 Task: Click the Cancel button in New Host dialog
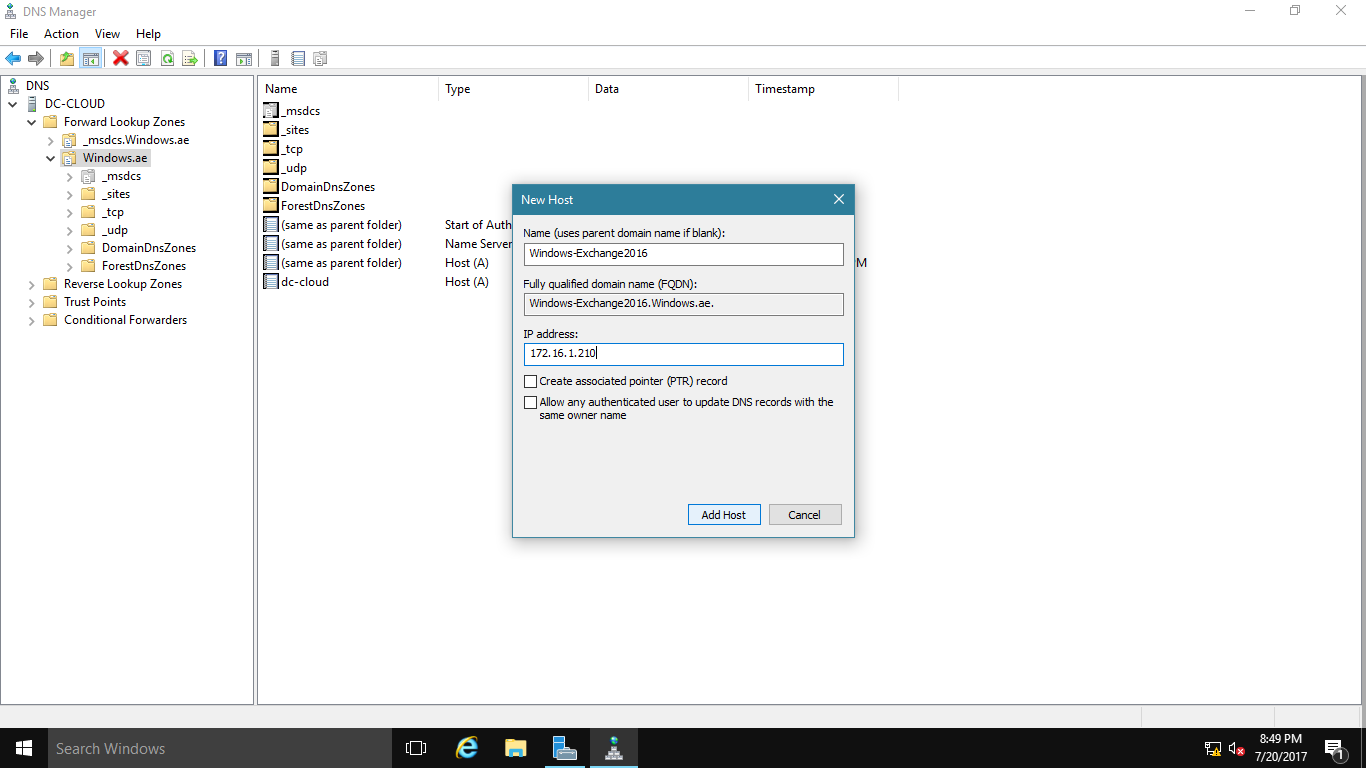805,515
